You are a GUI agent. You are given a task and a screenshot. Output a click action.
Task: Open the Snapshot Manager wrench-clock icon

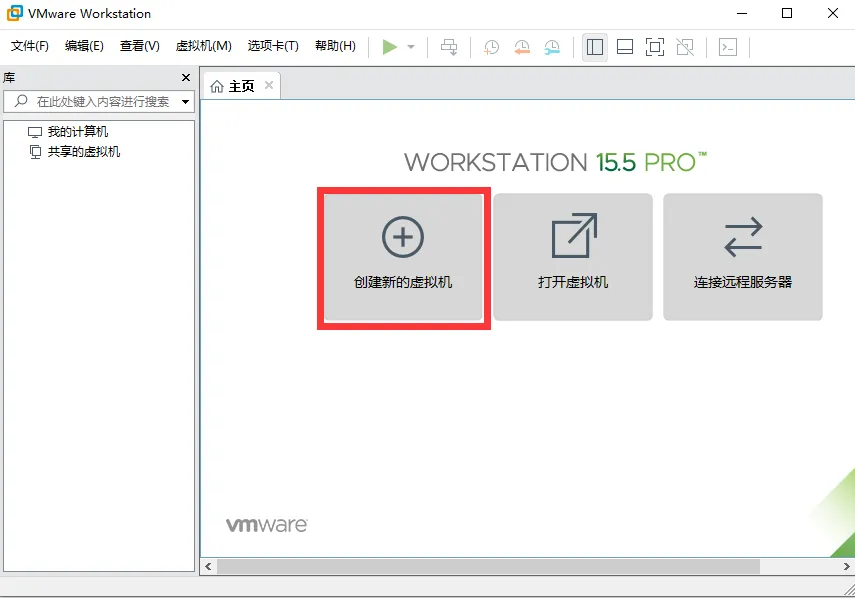(x=552, y=47)
